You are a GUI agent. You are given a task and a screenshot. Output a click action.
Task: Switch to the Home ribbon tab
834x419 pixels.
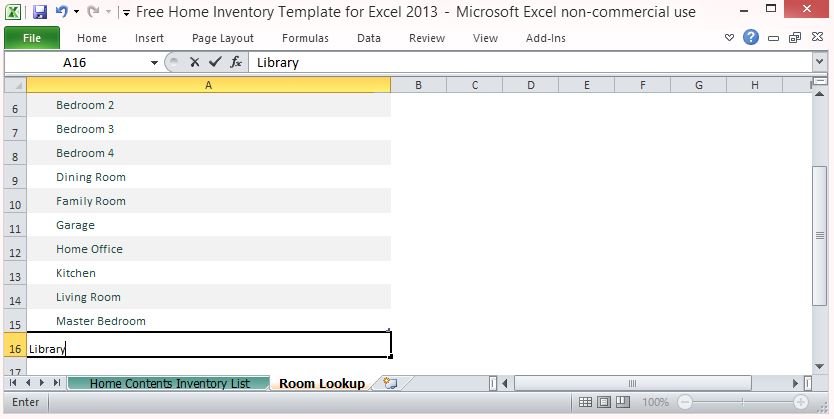point(91,38)
